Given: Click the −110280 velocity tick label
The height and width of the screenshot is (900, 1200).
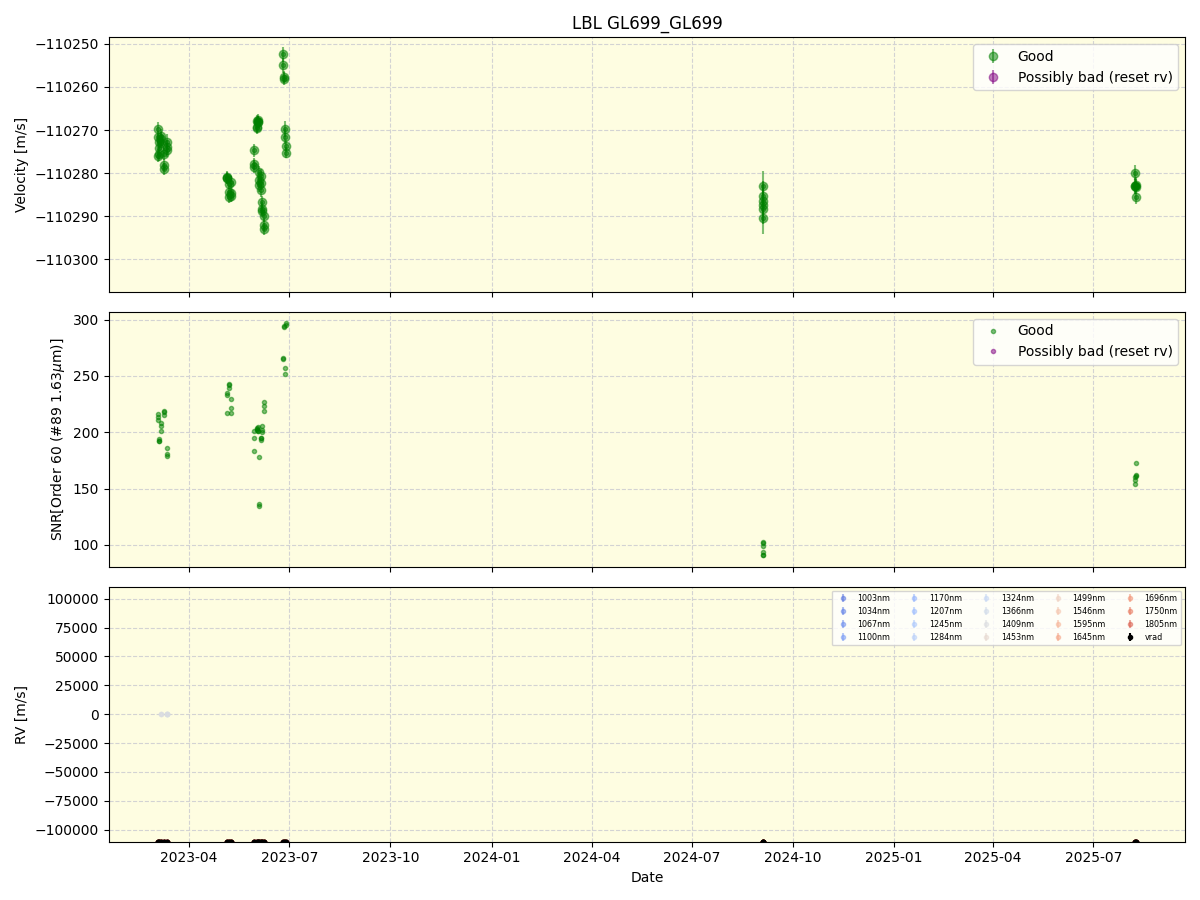Looking at the screenshot, I should (x=68, y=174).
